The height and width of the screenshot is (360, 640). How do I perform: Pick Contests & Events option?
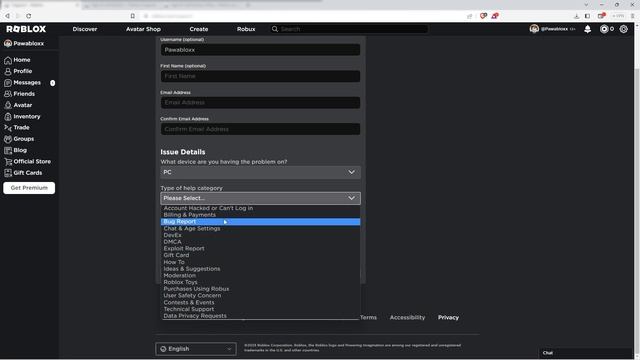click(x=260, y=302)
